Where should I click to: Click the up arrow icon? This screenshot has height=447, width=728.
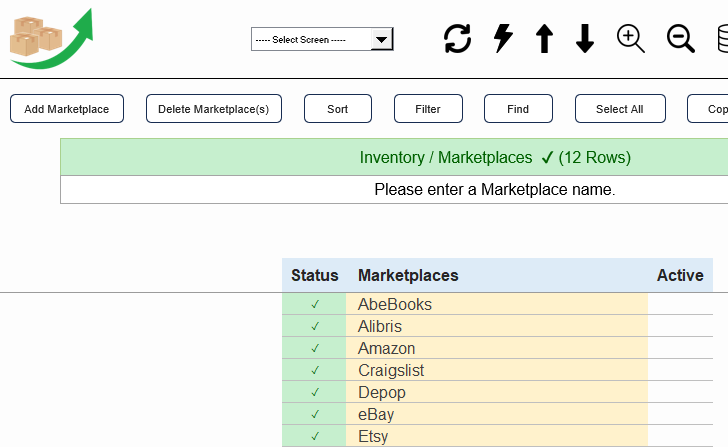544,39
